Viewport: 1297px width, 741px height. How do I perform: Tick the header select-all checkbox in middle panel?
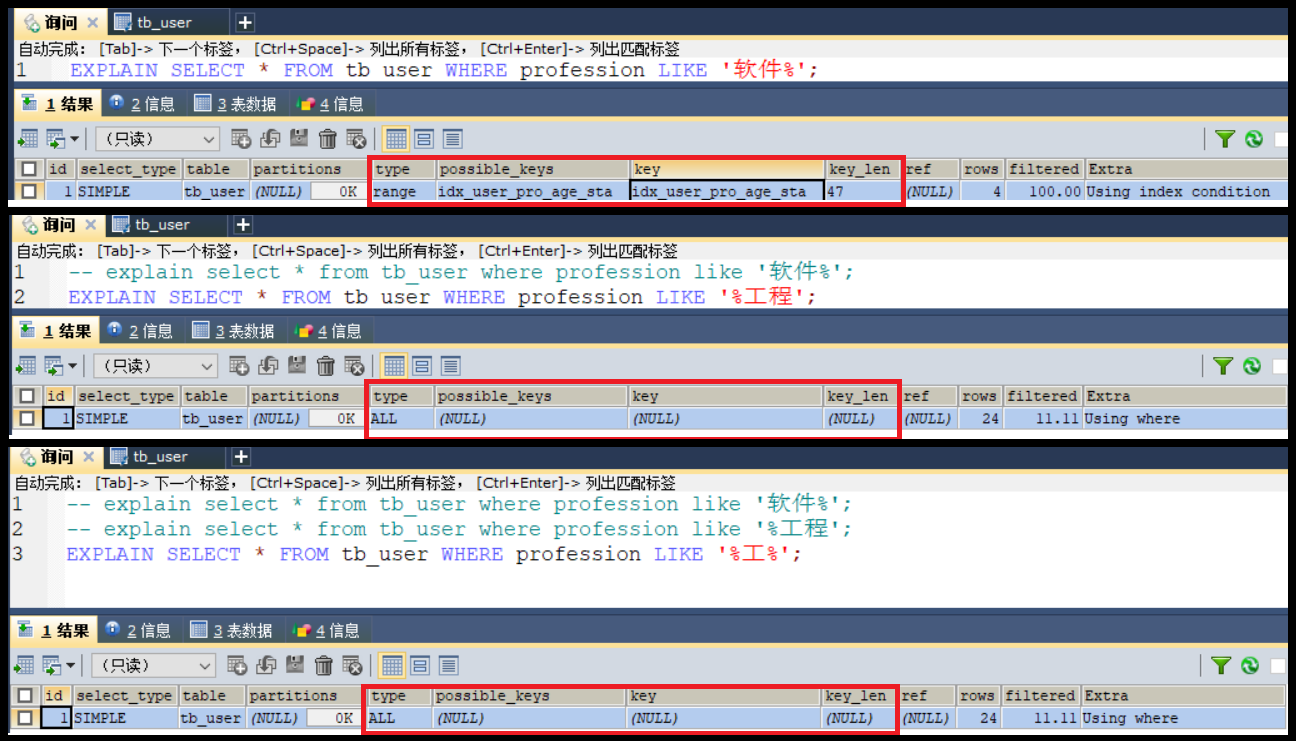coord(27,396)
